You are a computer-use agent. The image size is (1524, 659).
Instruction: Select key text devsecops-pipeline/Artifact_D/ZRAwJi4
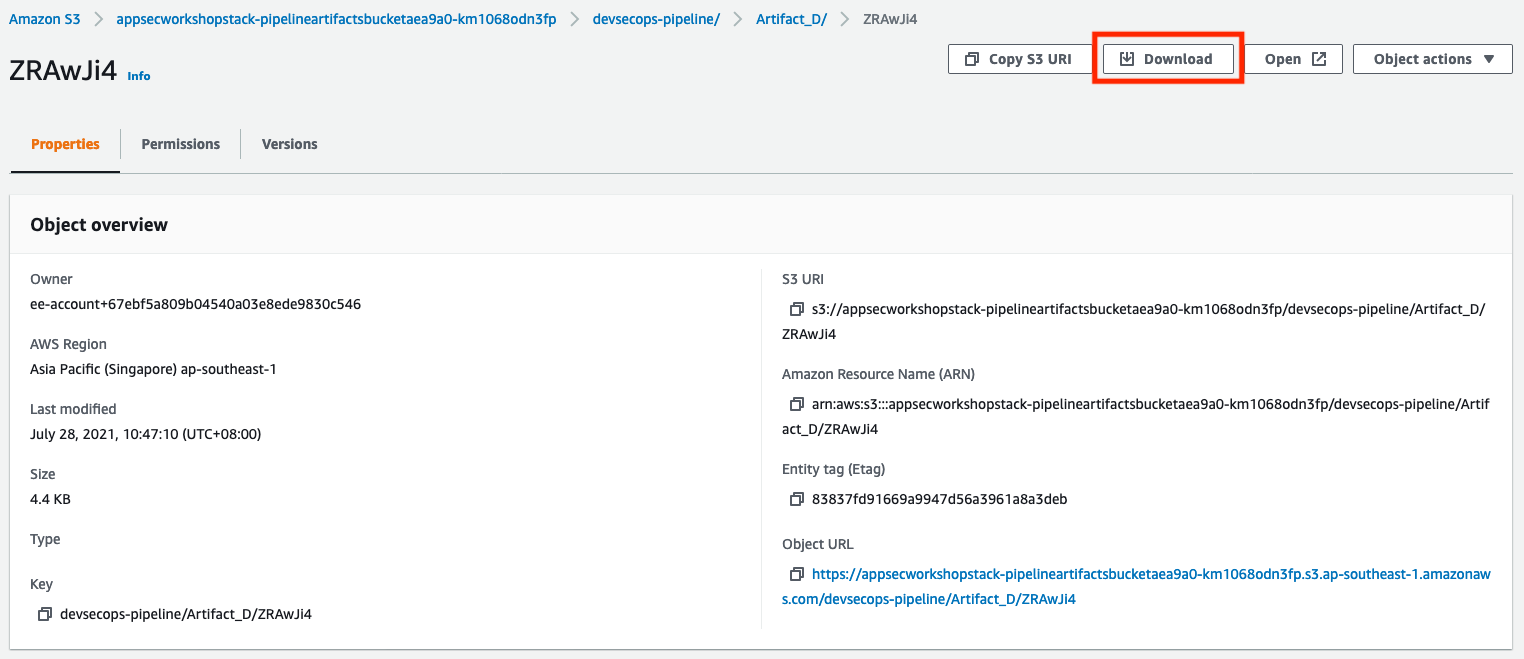(x=186, y=614)
